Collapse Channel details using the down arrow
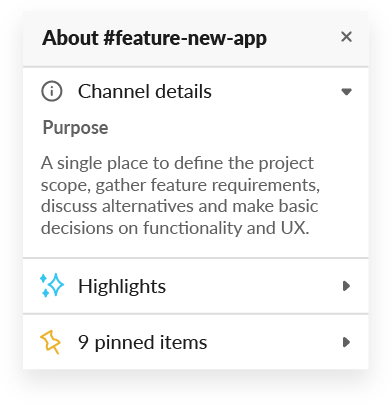The height and width of the screenshot is (404, 392). (347, 92)
